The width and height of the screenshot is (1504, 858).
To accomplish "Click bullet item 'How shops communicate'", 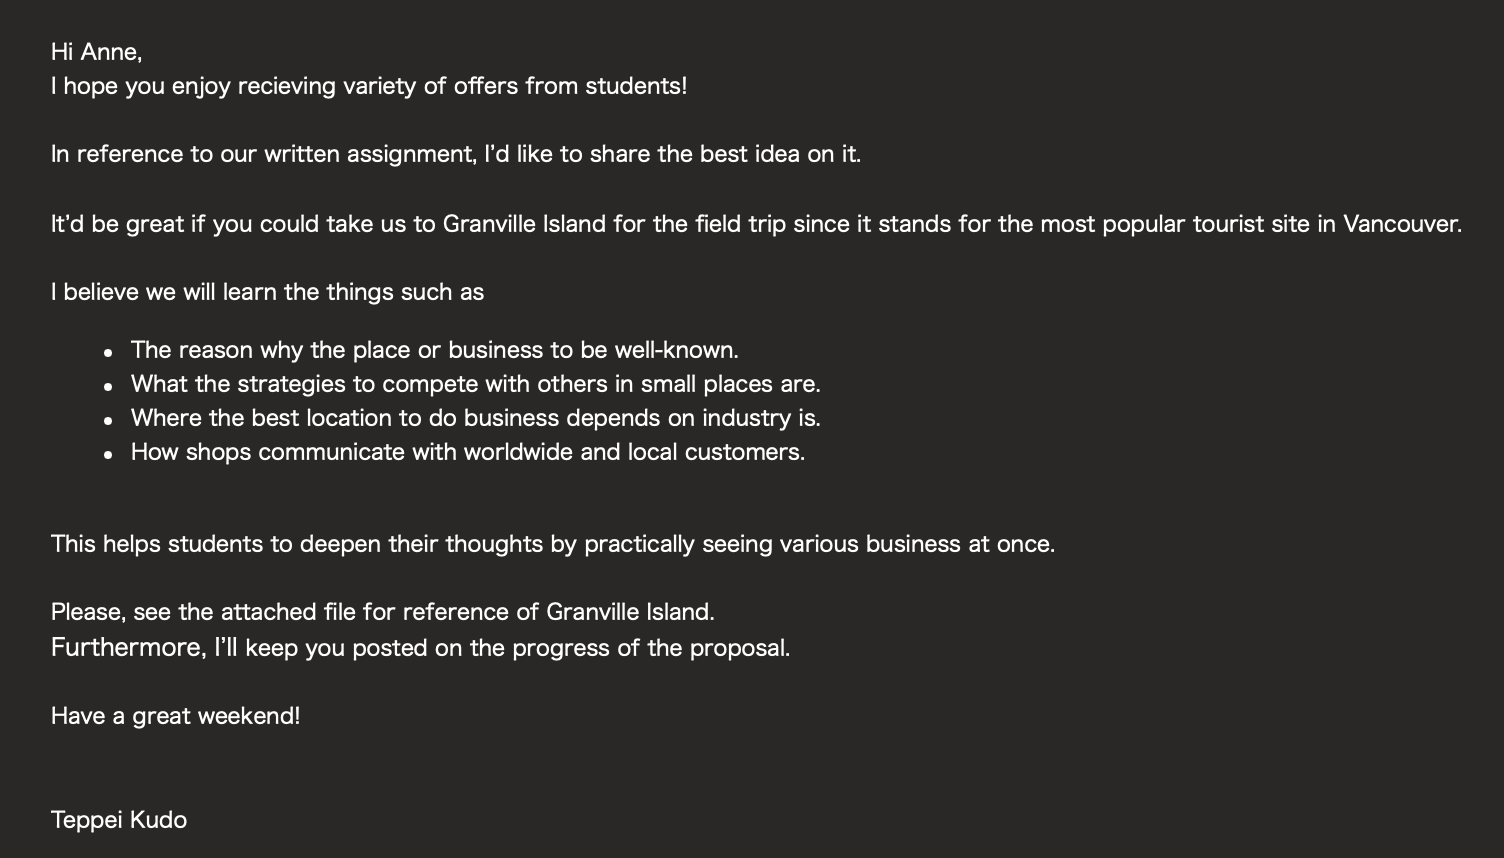I will pyautogui.click(x=467, y=452).
